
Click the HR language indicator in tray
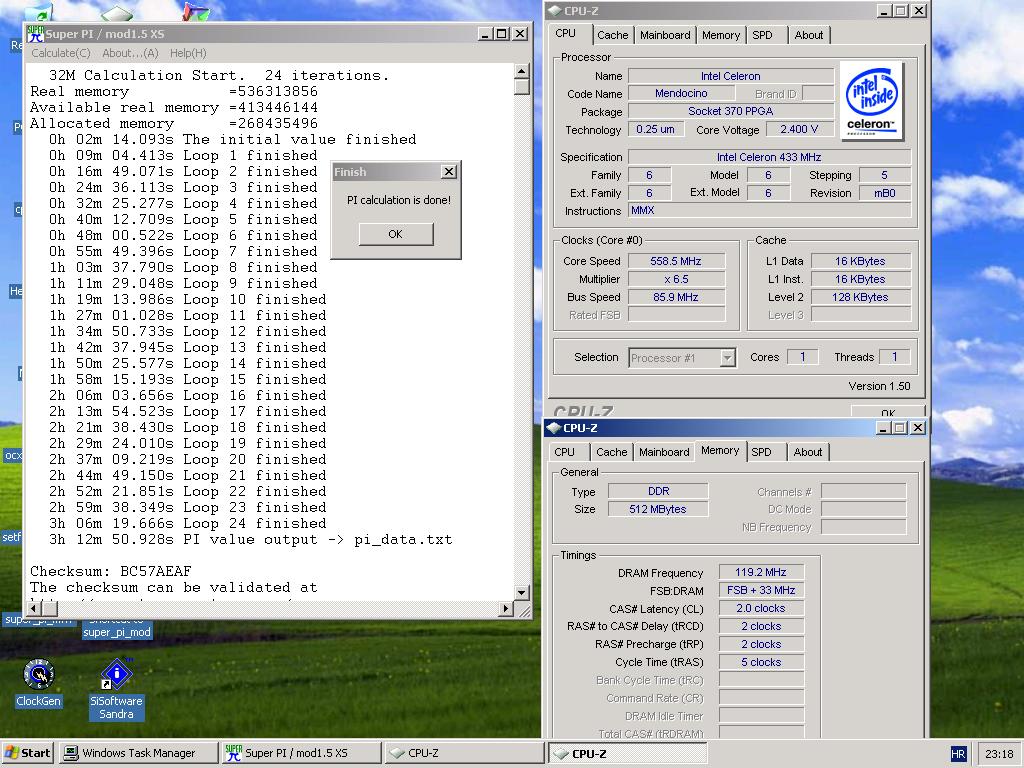958,754
